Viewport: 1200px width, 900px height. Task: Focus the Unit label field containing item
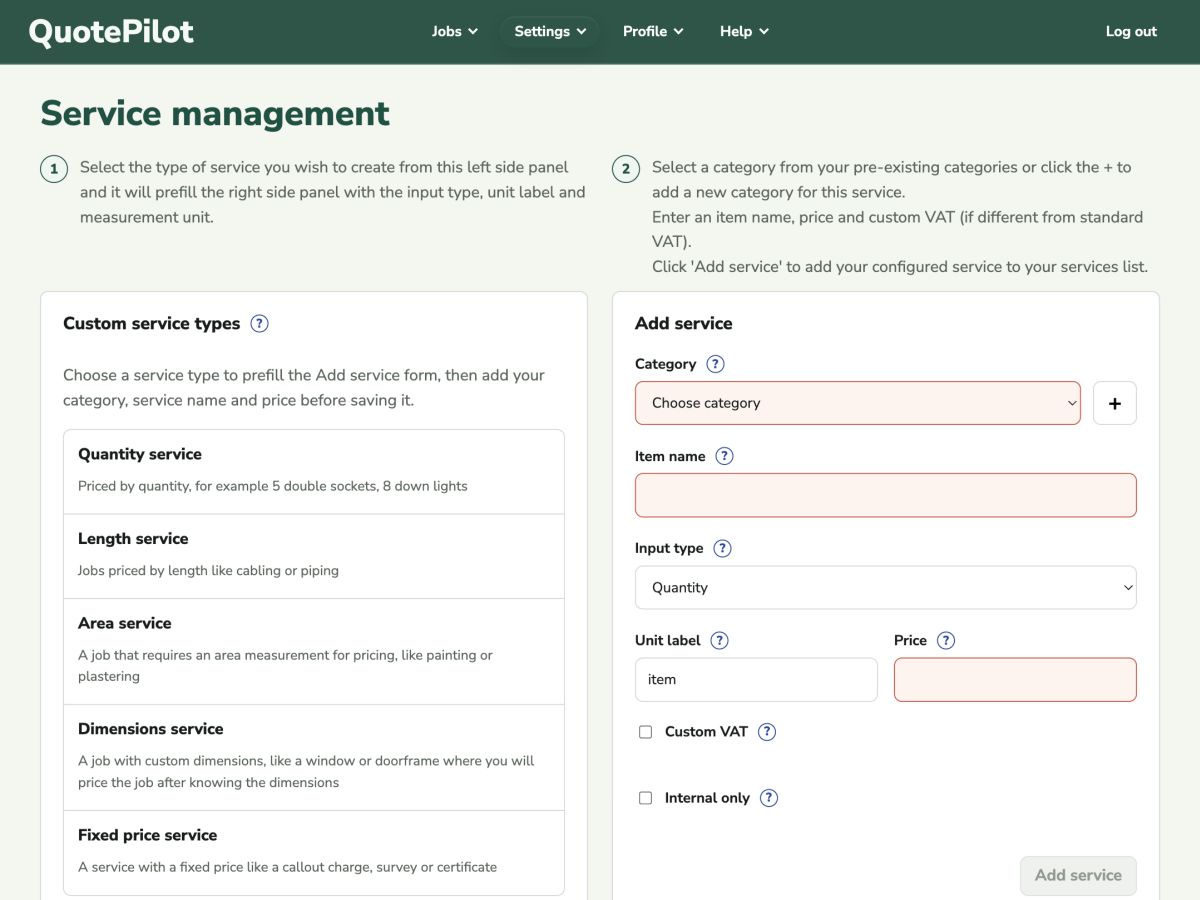click(x=756, y=679)
